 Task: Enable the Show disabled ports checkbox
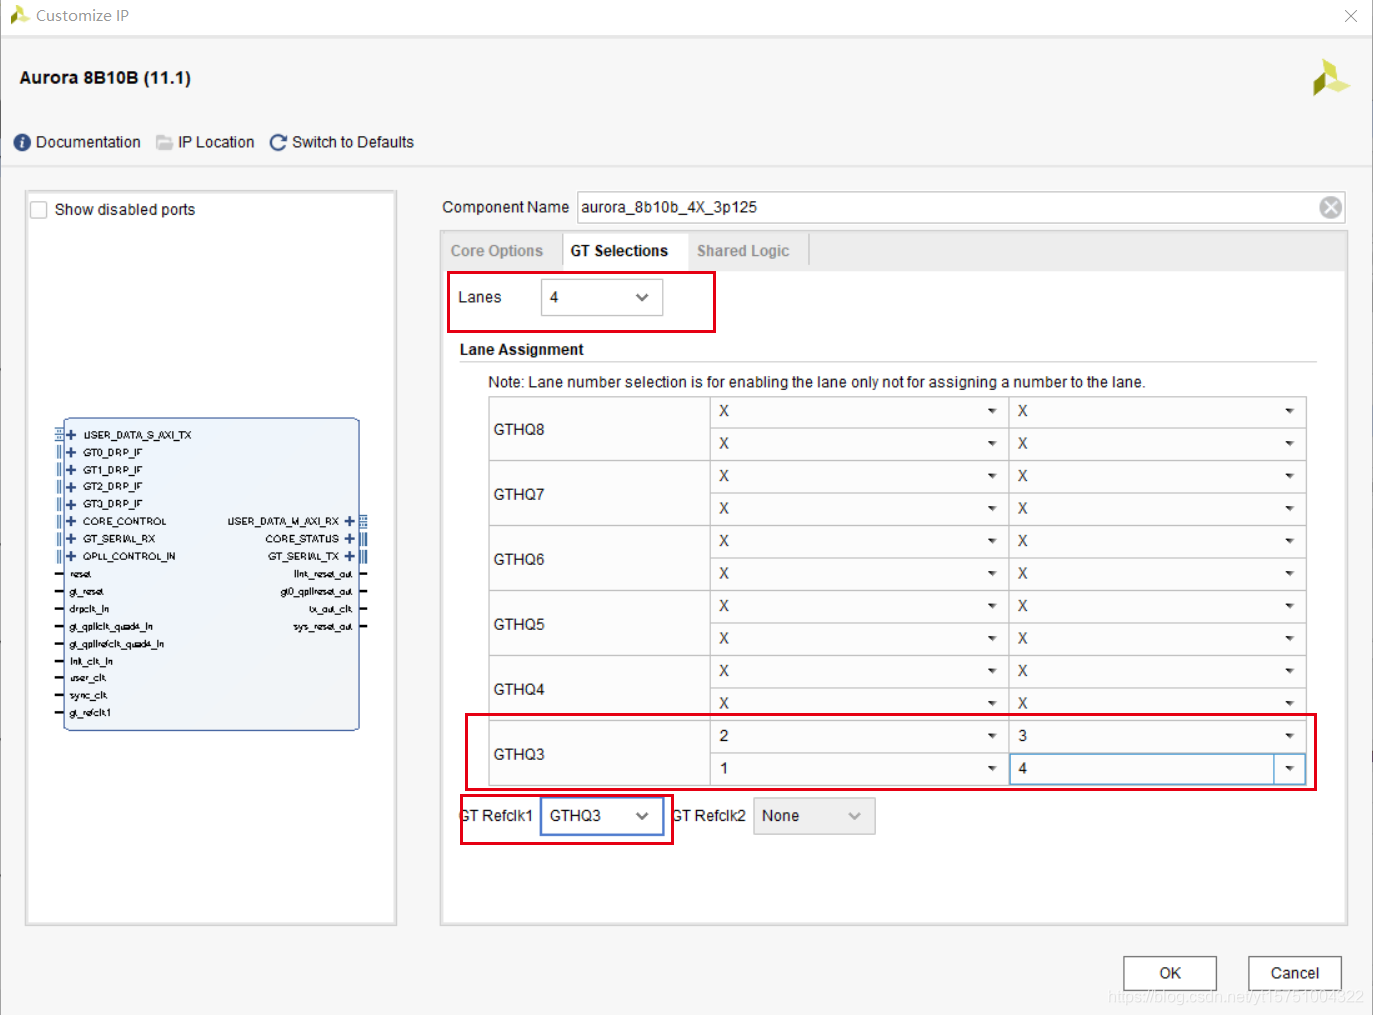coord(39,209)
